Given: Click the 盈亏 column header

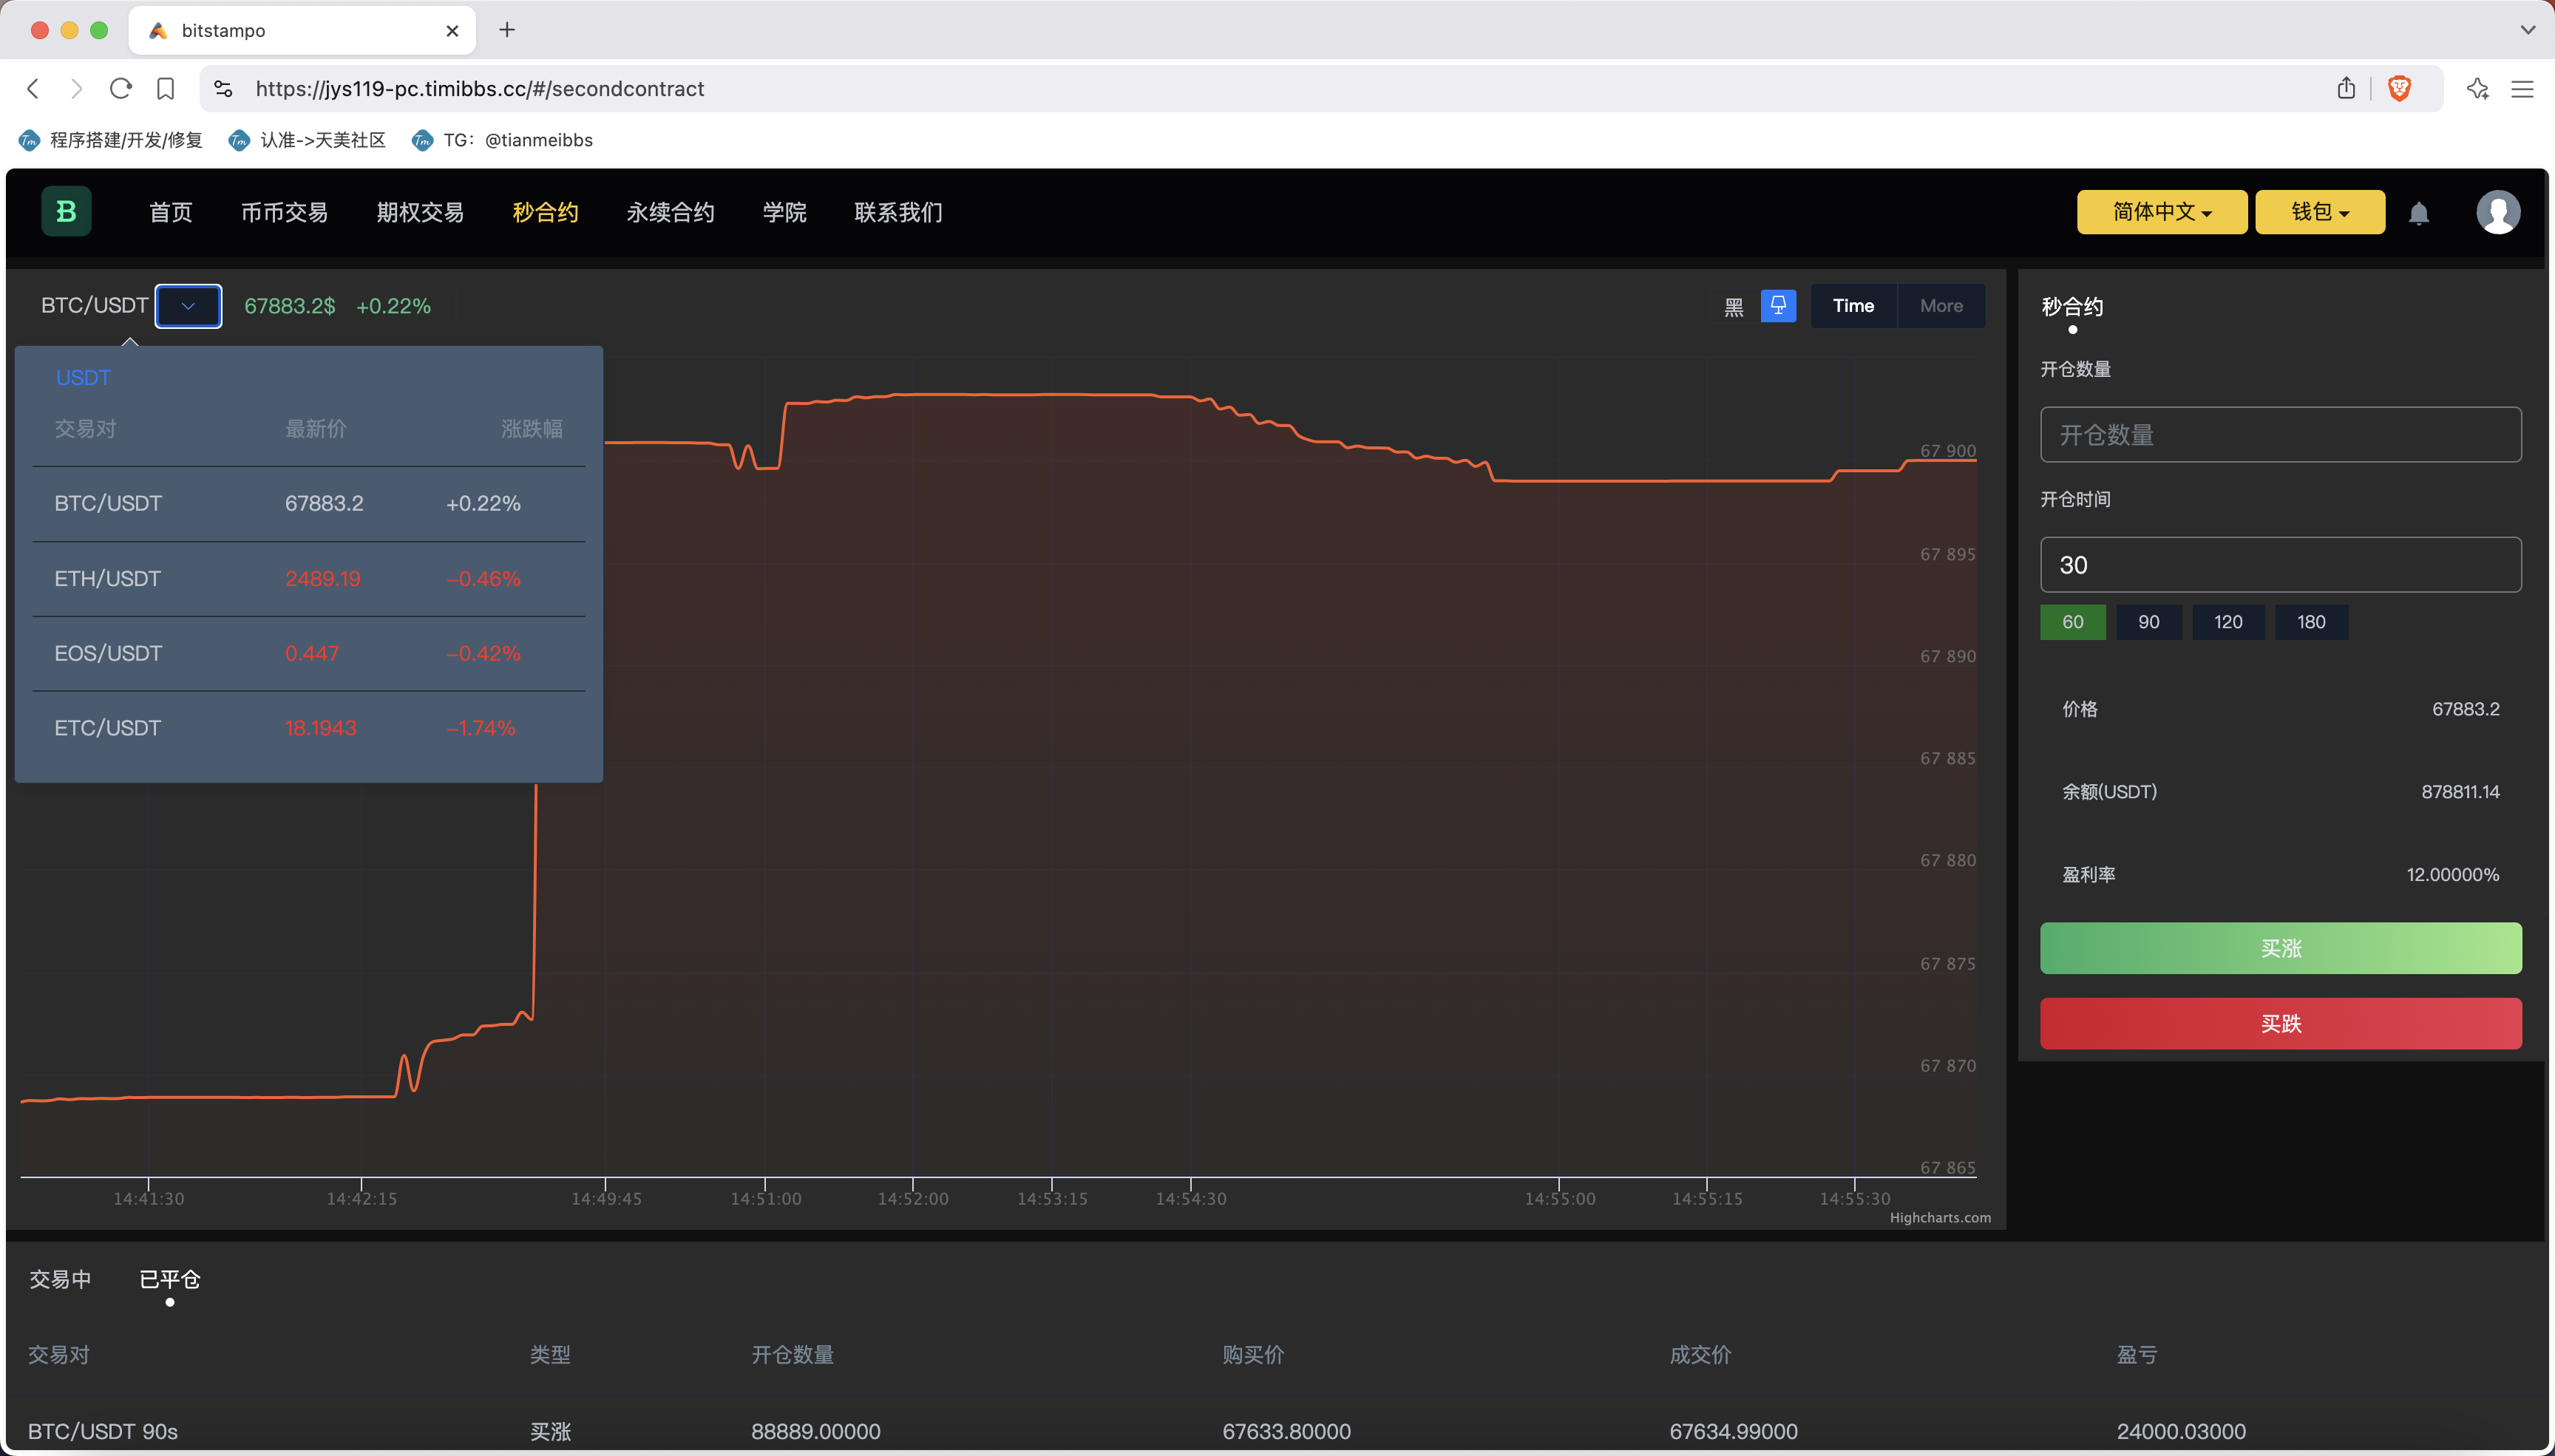Looking at the screenshot, I should 2136,1355.
